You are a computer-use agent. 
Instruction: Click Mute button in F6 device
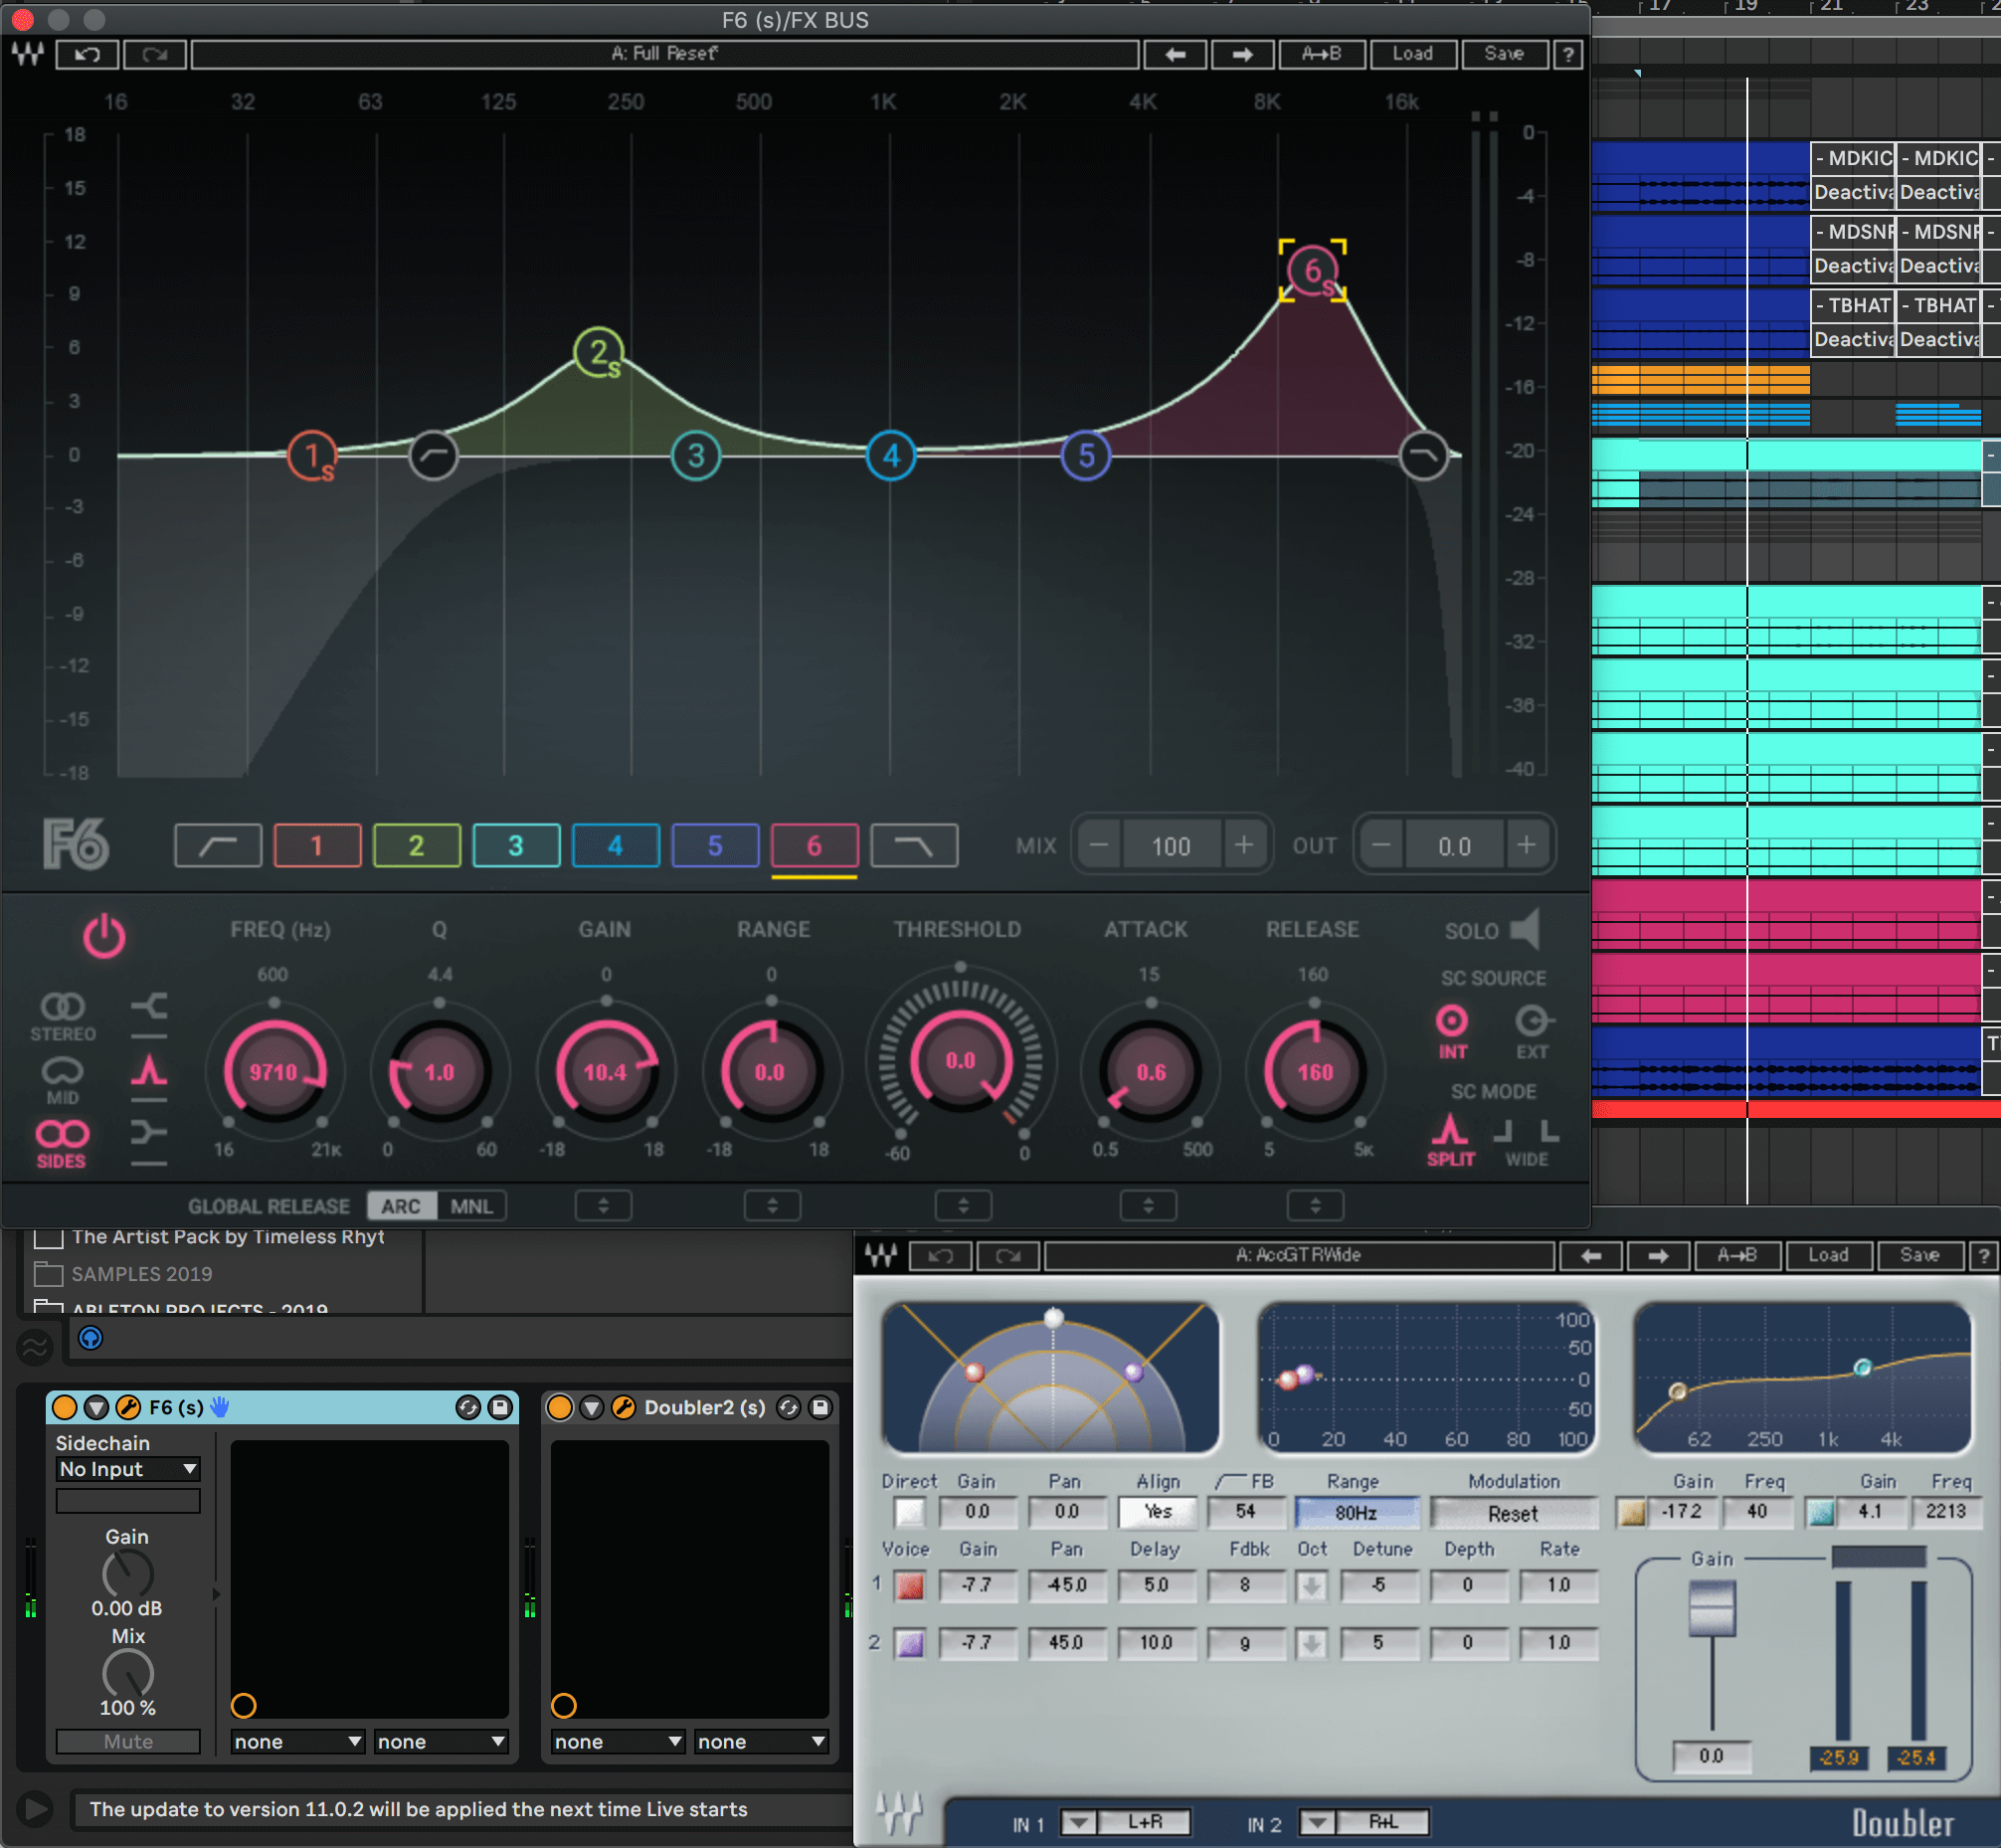tap(128, 1741)
